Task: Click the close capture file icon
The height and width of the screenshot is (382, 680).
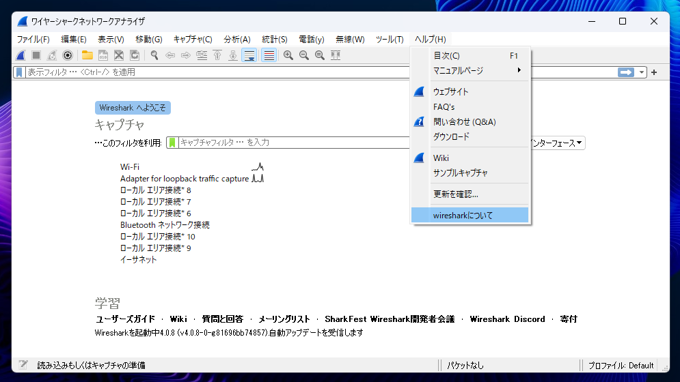Action: (119, 56)
